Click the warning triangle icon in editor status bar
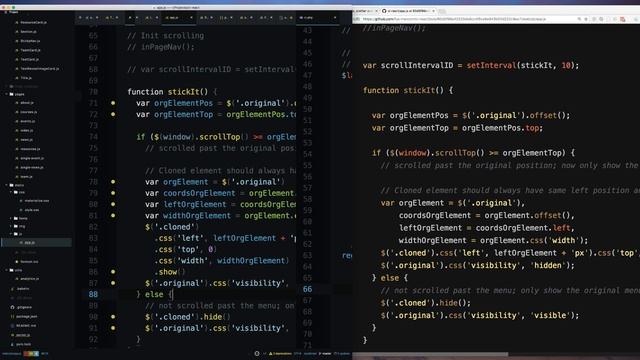This screenshot has width=640, height=360. [271, 353]
